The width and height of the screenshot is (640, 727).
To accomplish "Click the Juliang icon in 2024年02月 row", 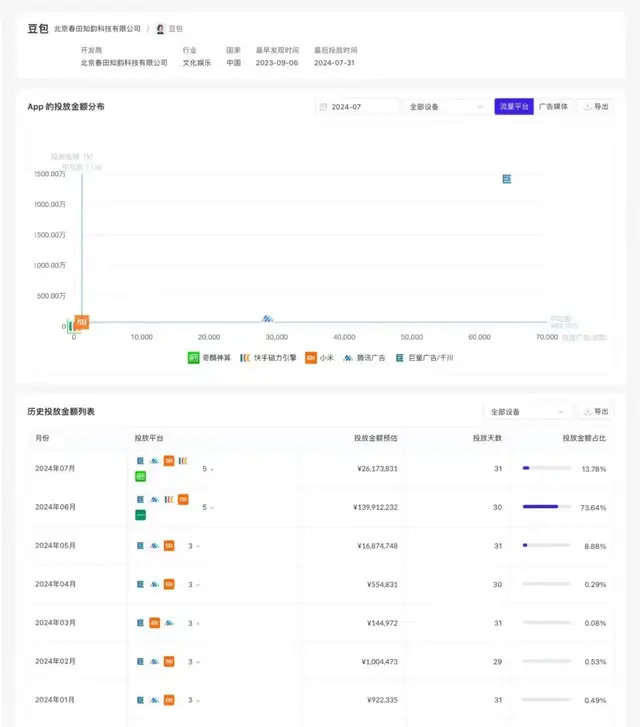I will click(140, 662).
